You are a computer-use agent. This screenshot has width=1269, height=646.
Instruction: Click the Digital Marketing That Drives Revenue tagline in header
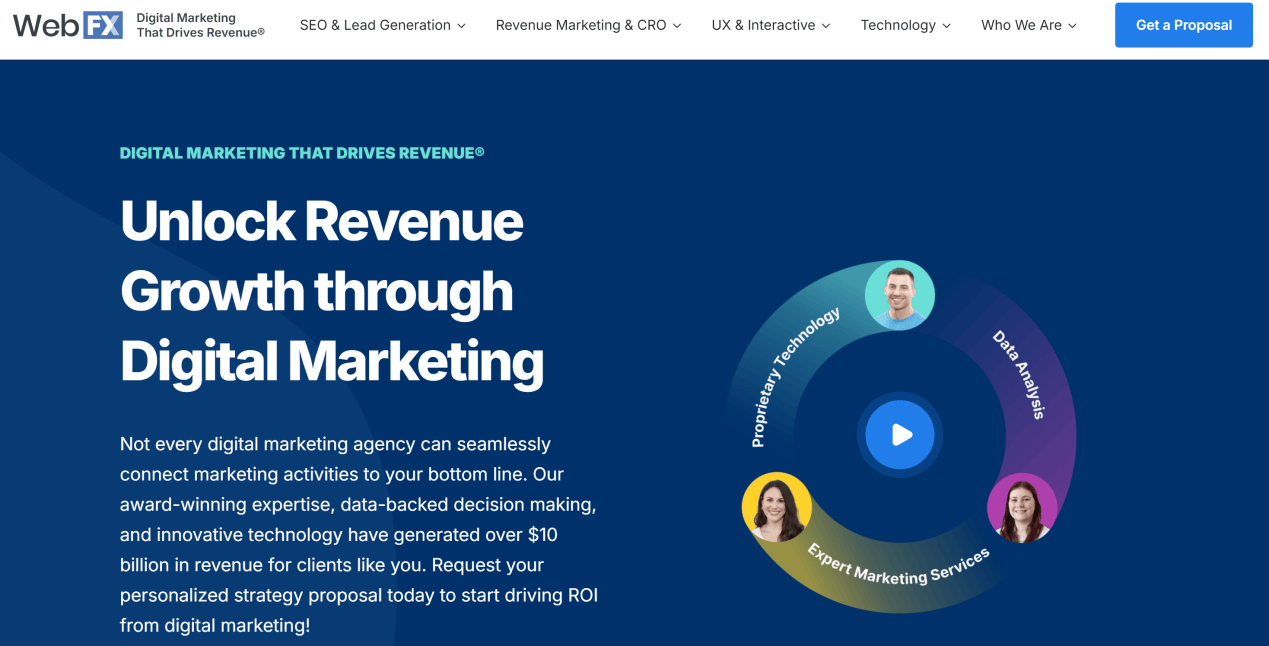[200, 25]
